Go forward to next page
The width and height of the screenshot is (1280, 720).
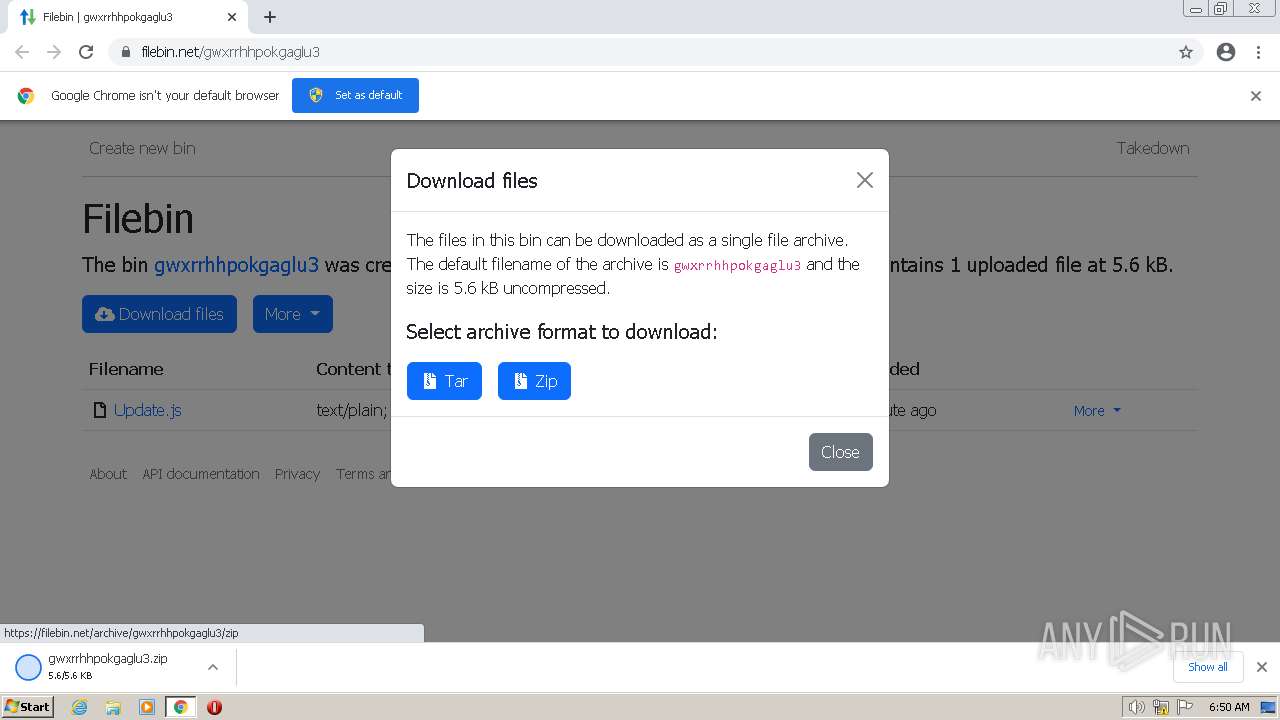pos(54,52)
